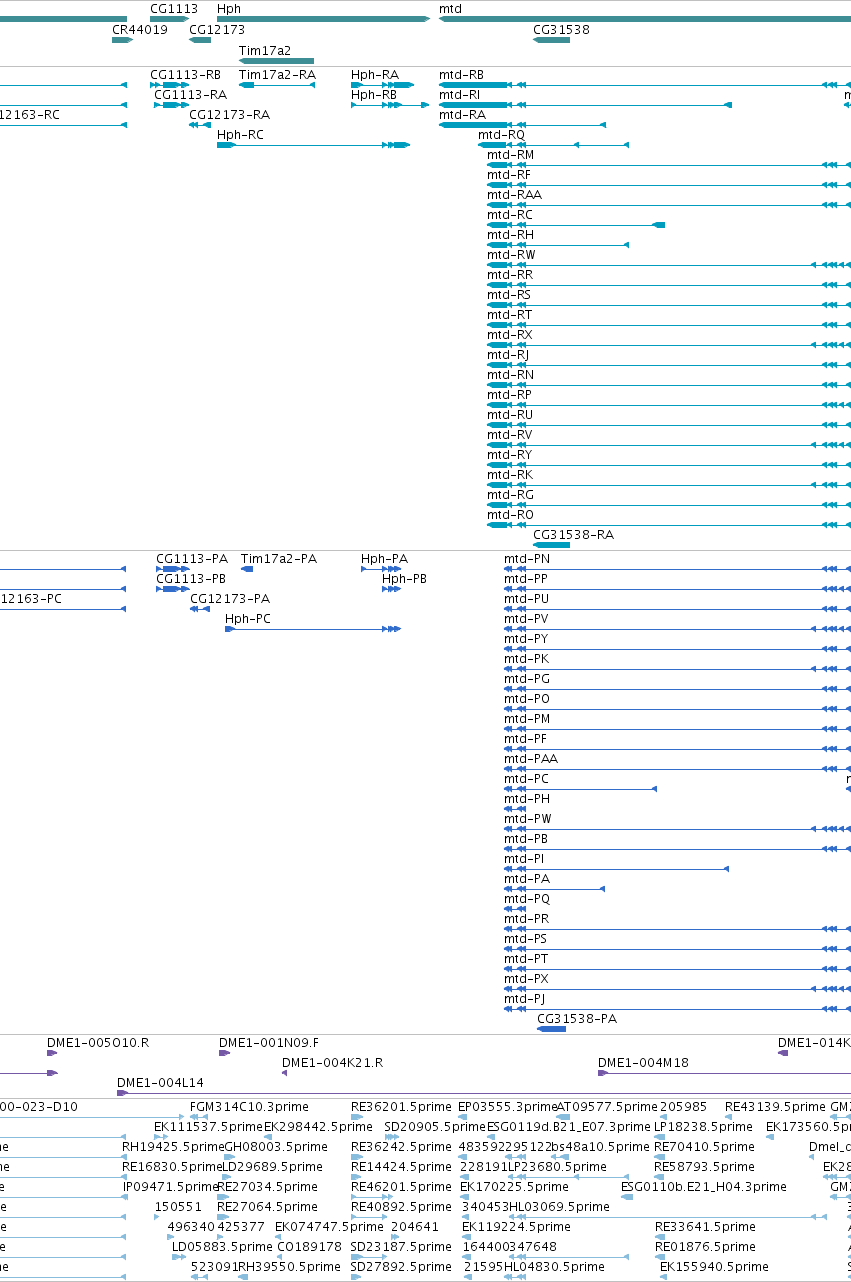Select EST label RE70410.5prime
The image size is (851, 1282).
[704, 1147]
